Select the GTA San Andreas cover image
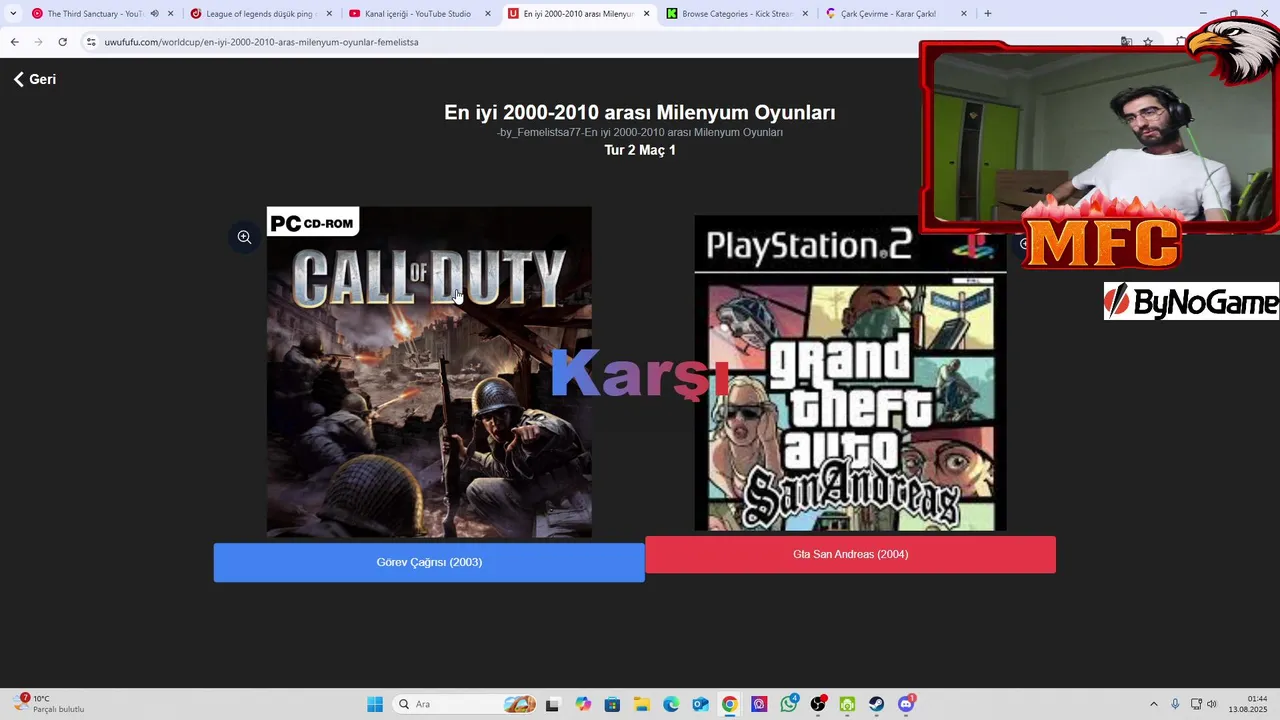This screenshot has width=1280, height=720. [850, 373]
